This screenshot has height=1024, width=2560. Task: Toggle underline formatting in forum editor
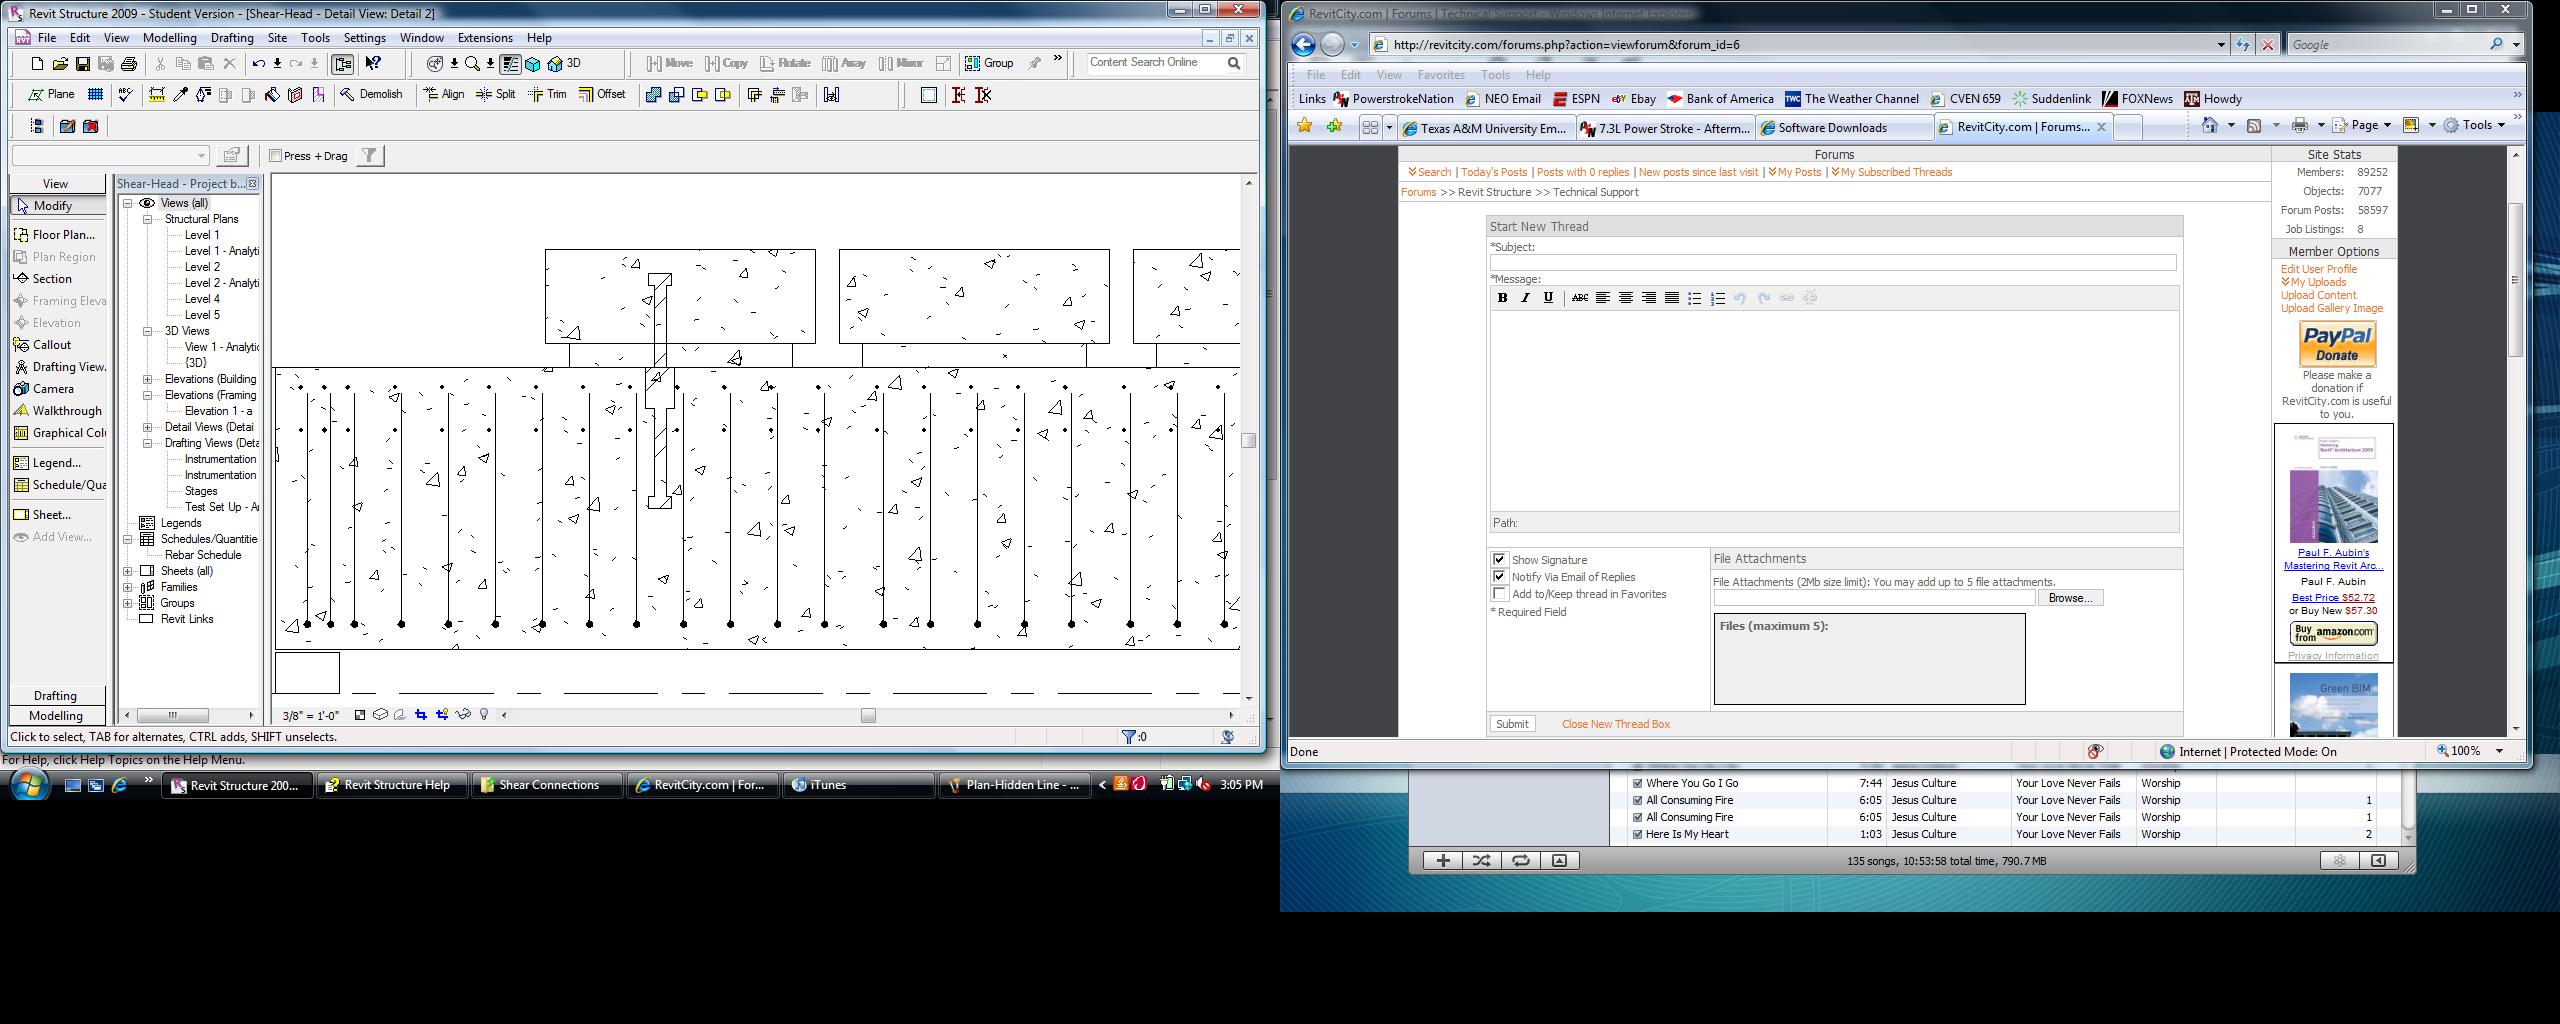click(x=1548, y=298)
